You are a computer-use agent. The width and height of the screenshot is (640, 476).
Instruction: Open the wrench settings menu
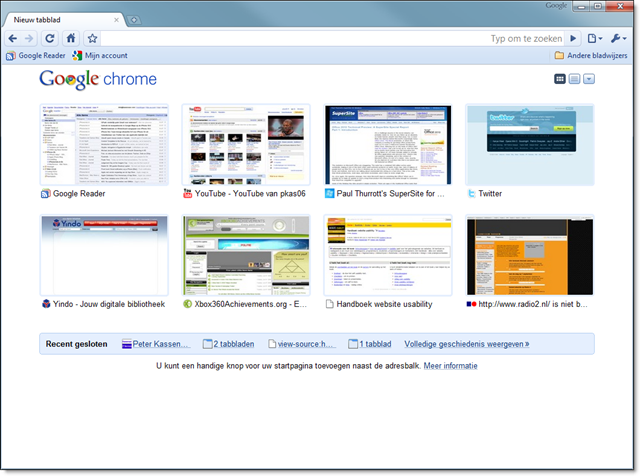619,38
